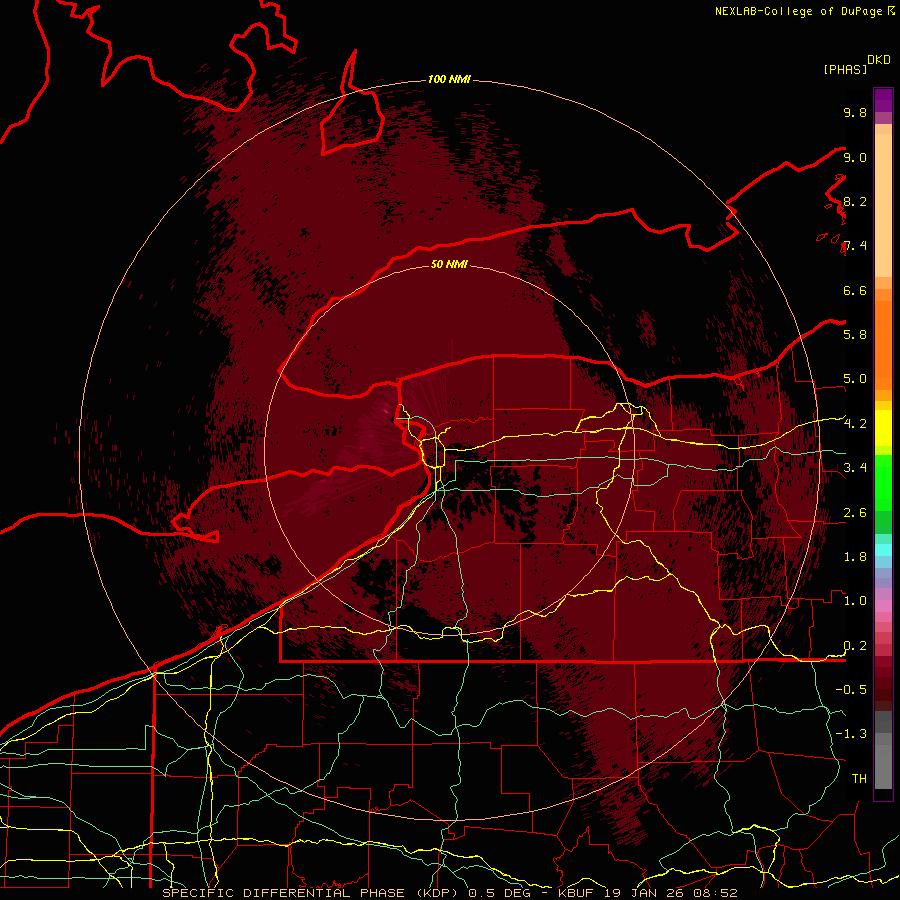Click the 0.2 value on the color scale
This screenshot has width=900, height=900.
pyautogui.click(x=855, y=646)
